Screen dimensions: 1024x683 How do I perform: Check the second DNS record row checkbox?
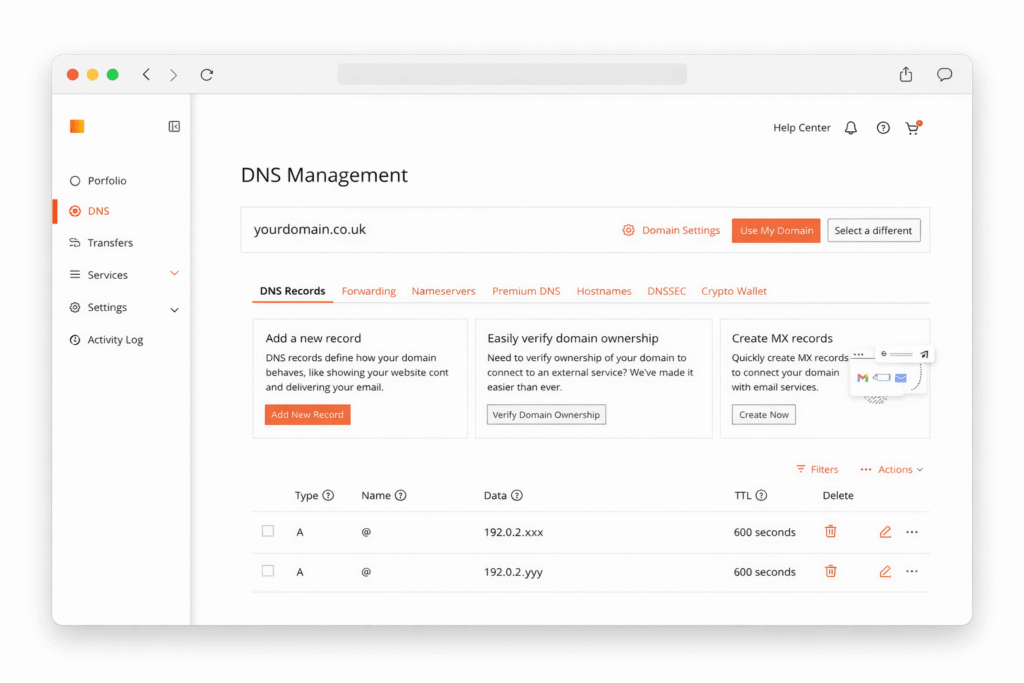[x=267, y=571]
